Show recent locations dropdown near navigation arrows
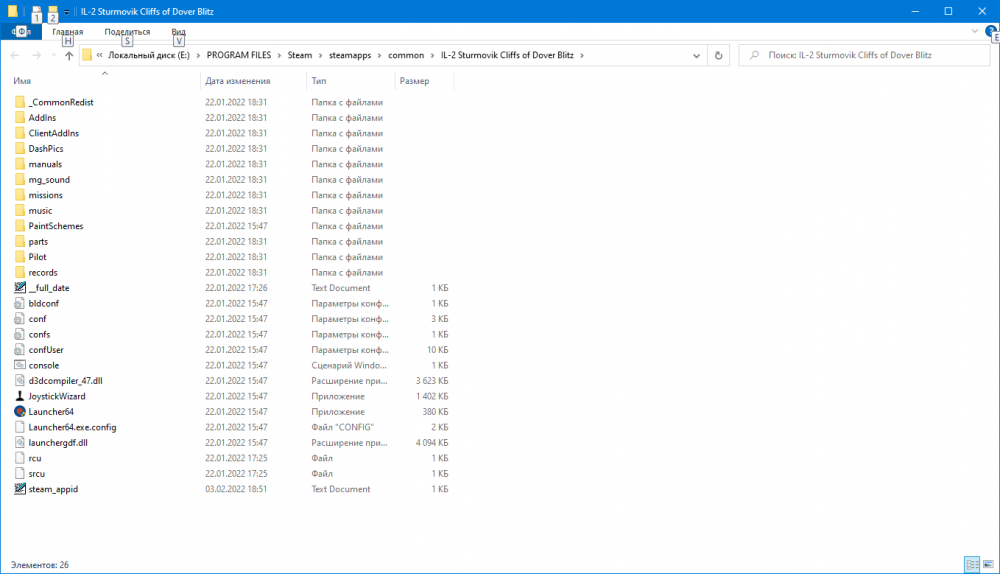 coord(53,56)
